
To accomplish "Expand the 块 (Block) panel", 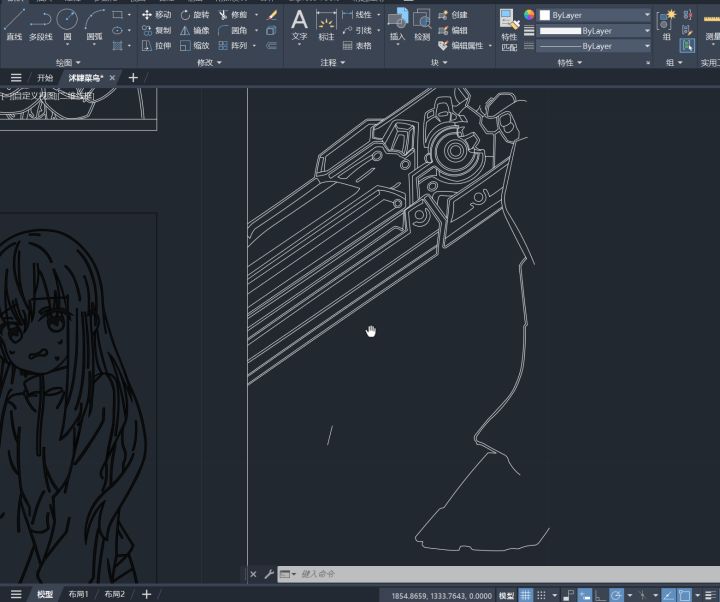I will (439, 62).
